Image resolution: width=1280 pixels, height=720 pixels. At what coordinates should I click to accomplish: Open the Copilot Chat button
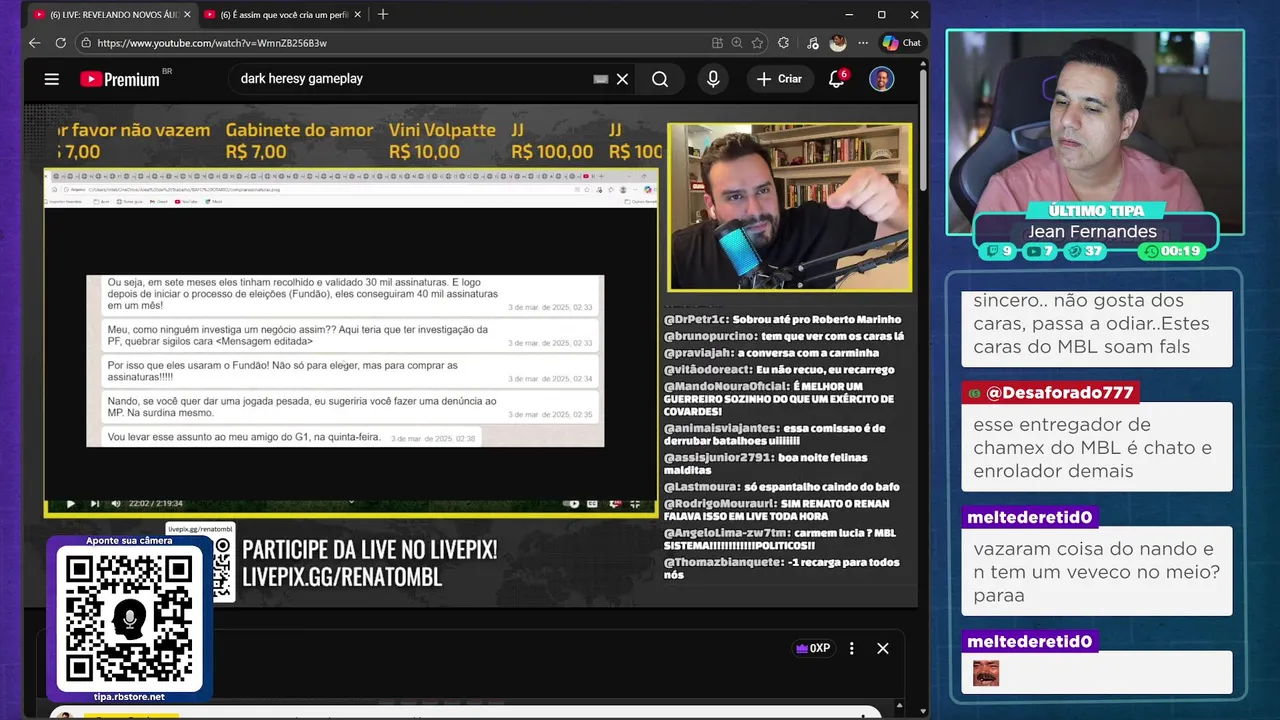point(902,43)
